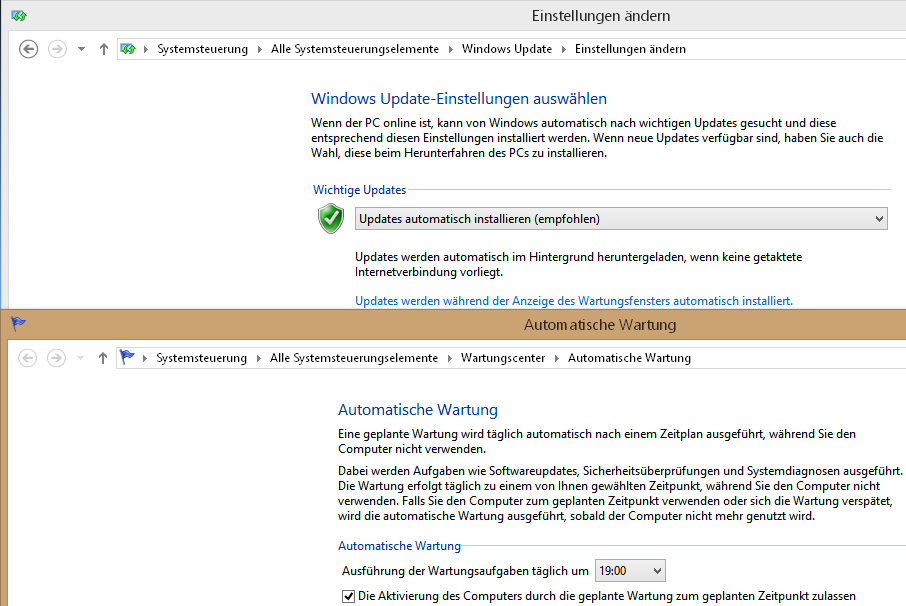Click the Windows Update address bar icon
The height and width of the screenshot is (606, 906).
coord(128,49)
